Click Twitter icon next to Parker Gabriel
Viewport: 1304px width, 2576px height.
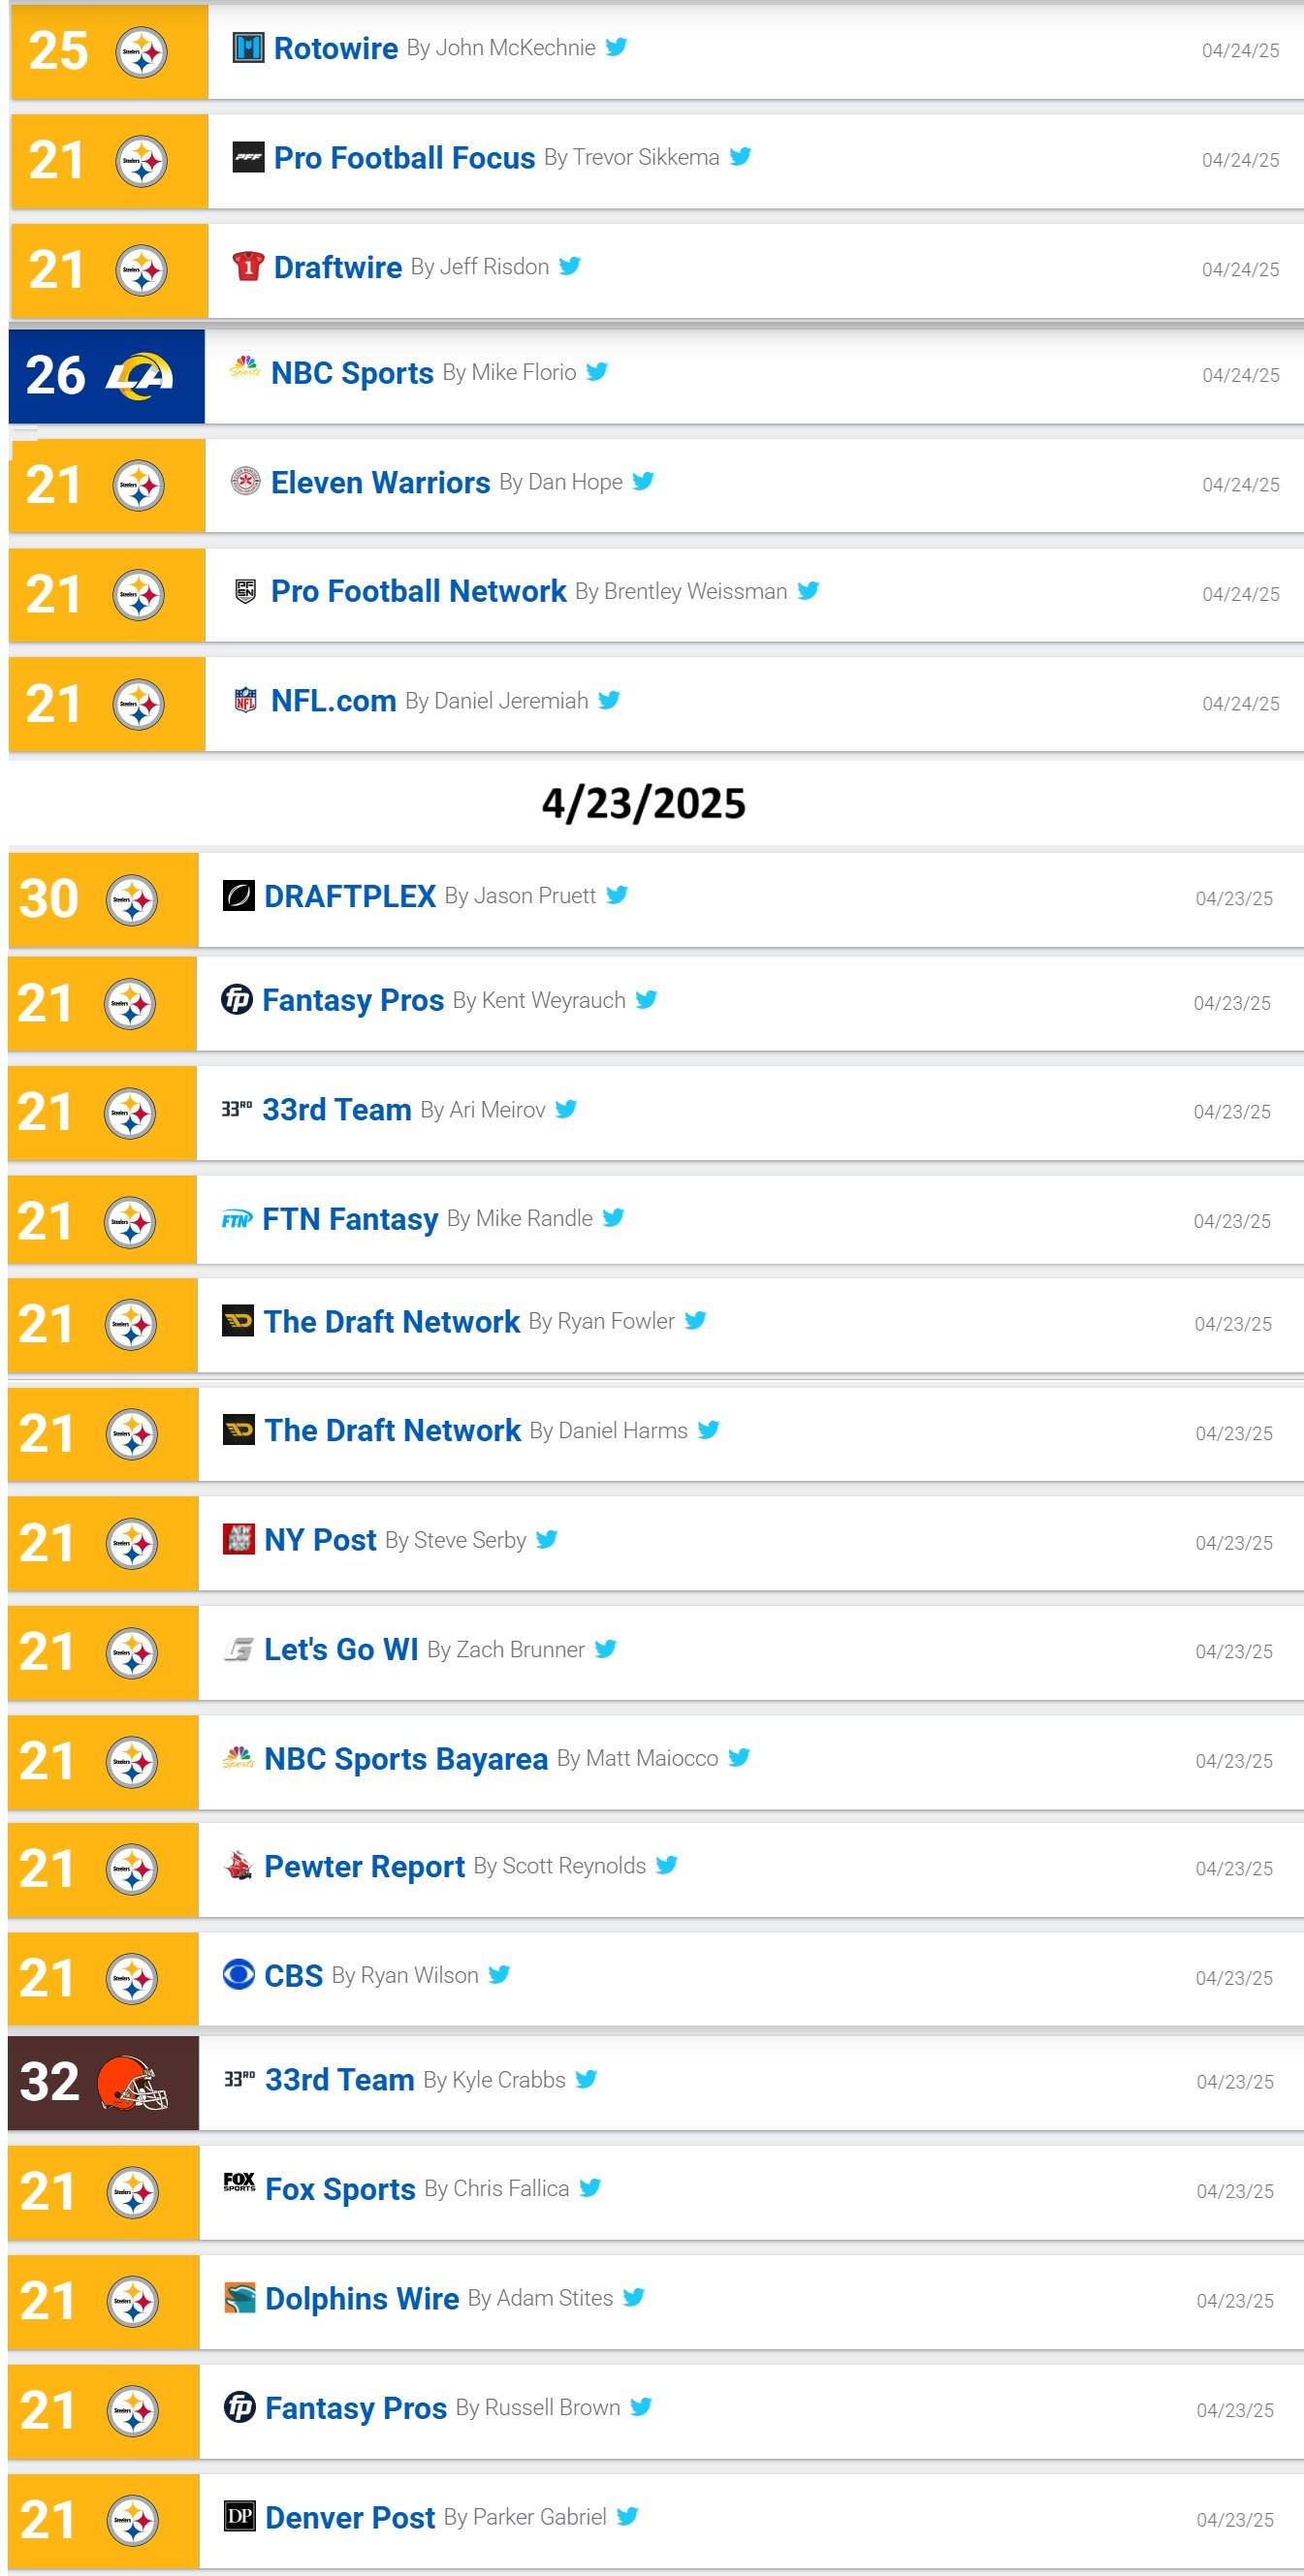627,2516
